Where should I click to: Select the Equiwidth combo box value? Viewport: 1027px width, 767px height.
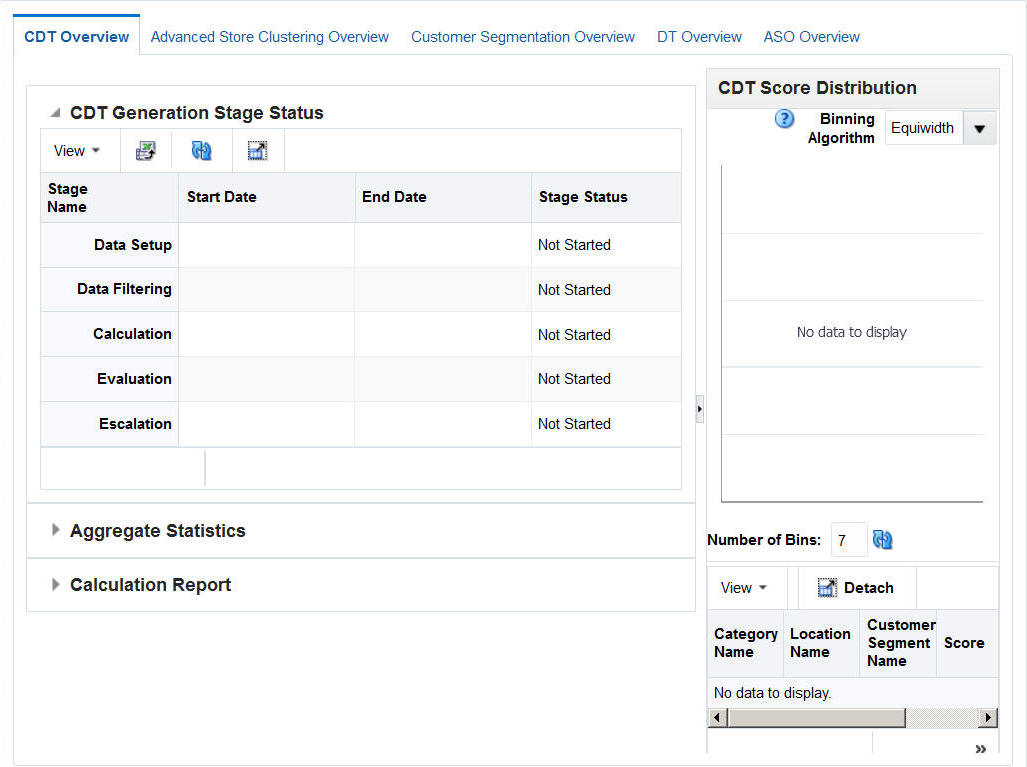point(924,128)
